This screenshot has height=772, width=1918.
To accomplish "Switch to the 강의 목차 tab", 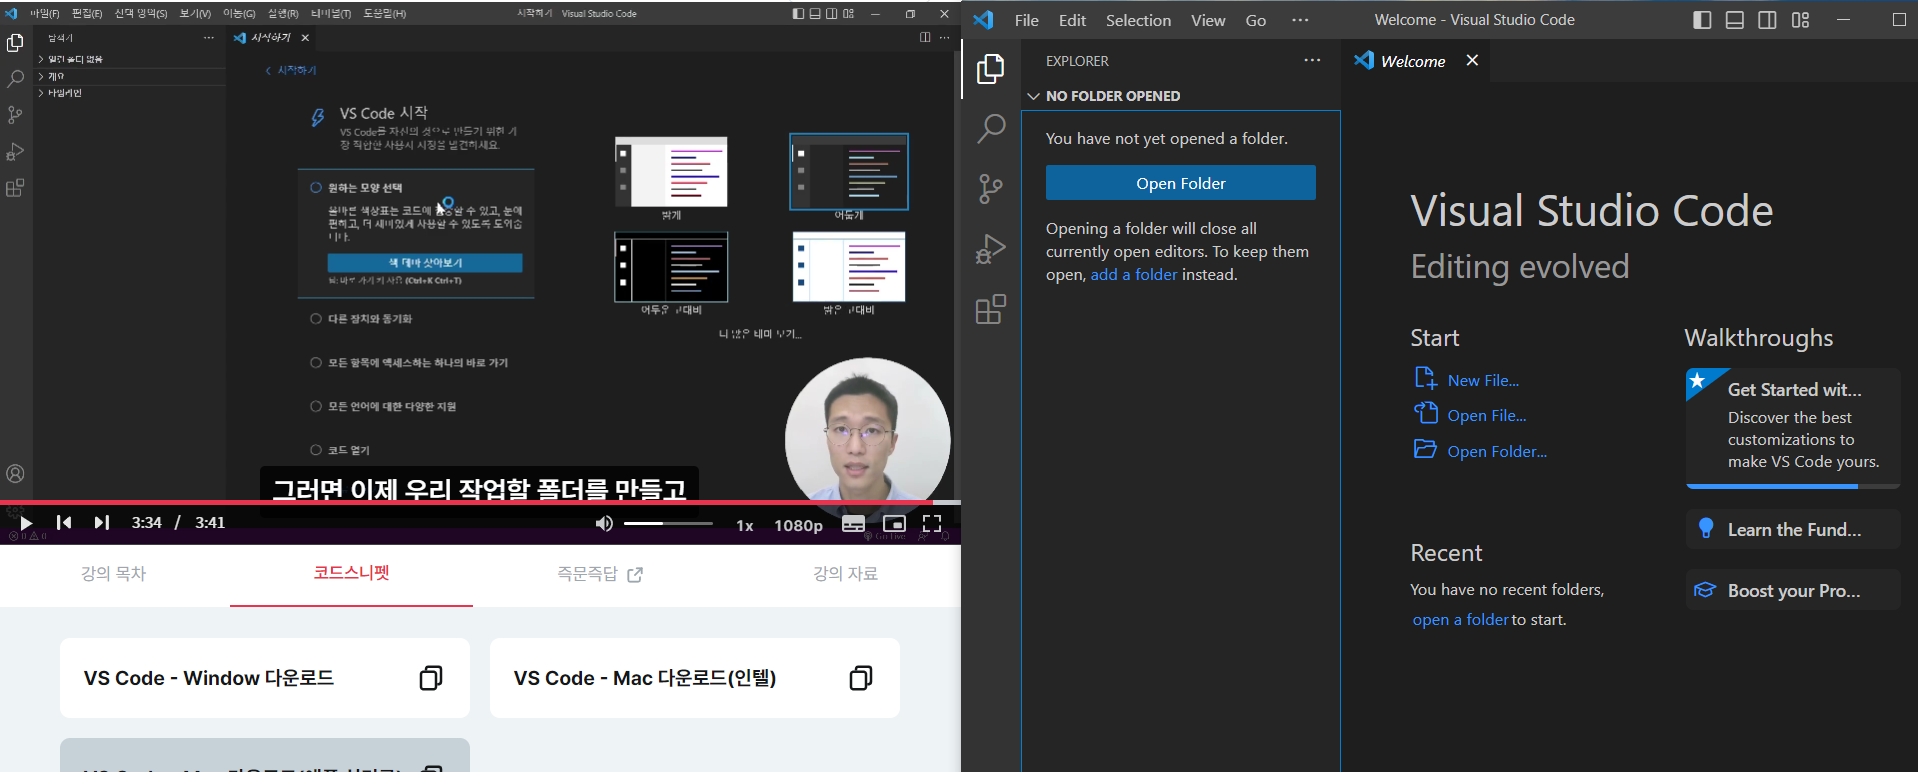I will 114,574.
